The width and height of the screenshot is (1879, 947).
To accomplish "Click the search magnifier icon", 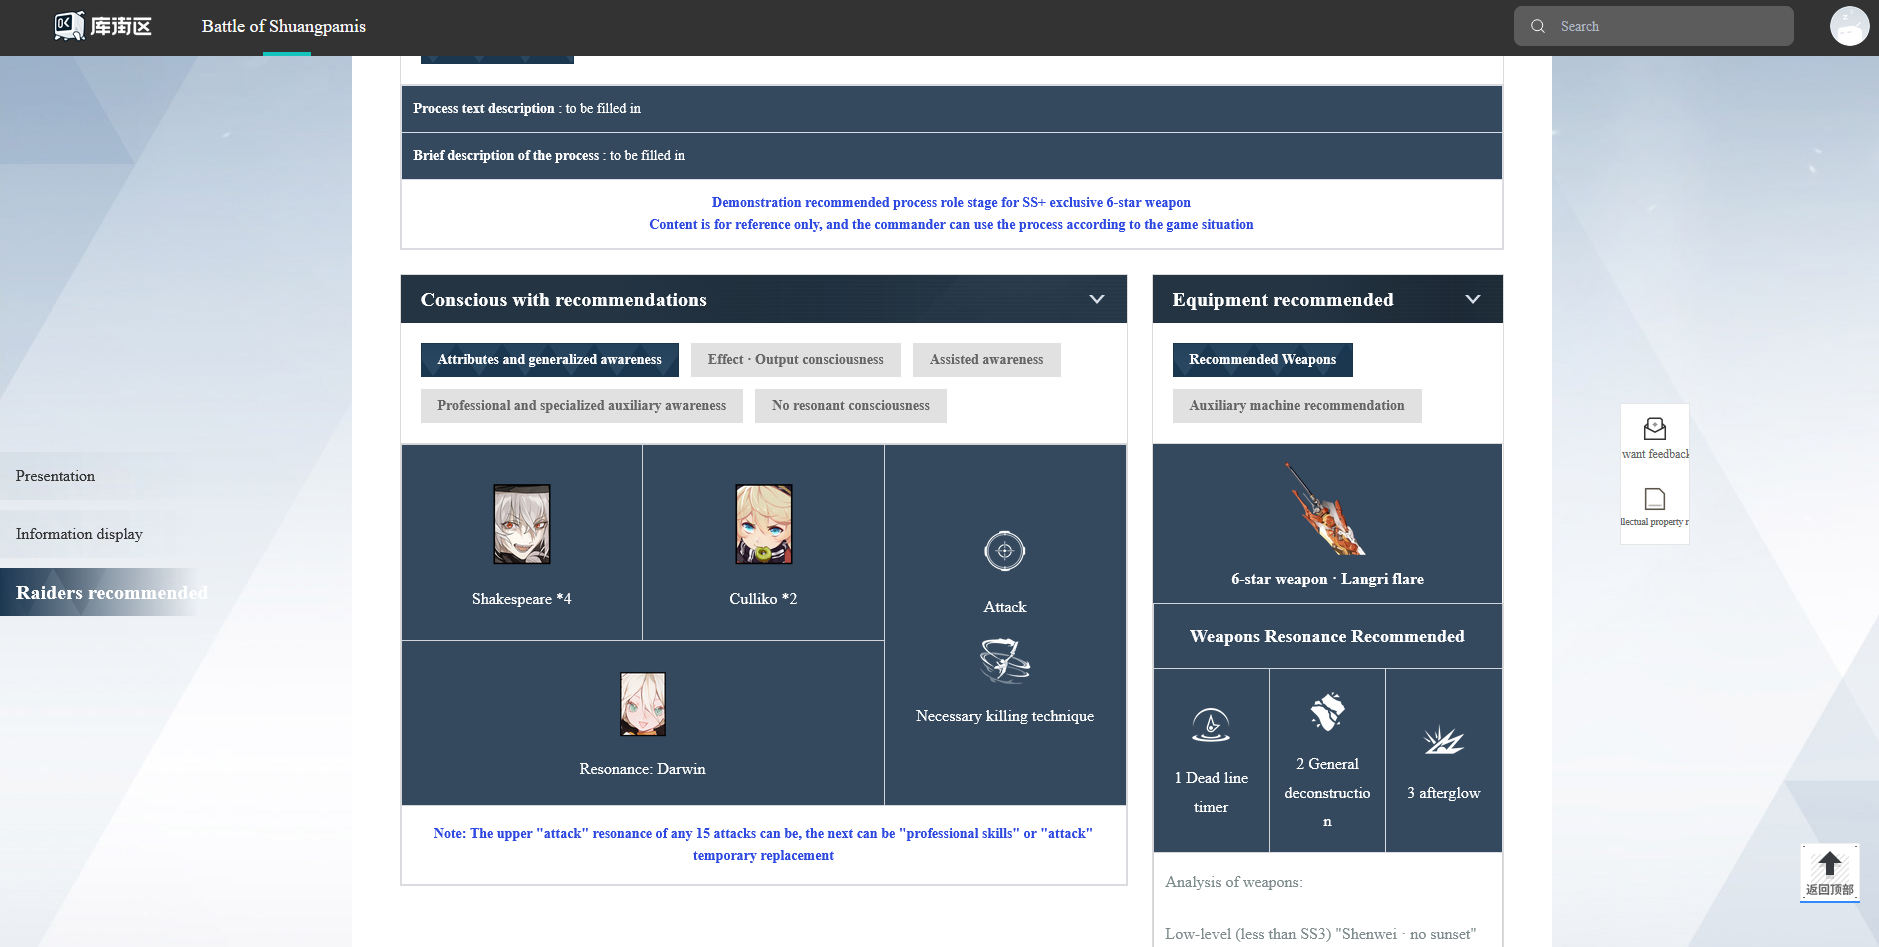I will [1538, 26].
